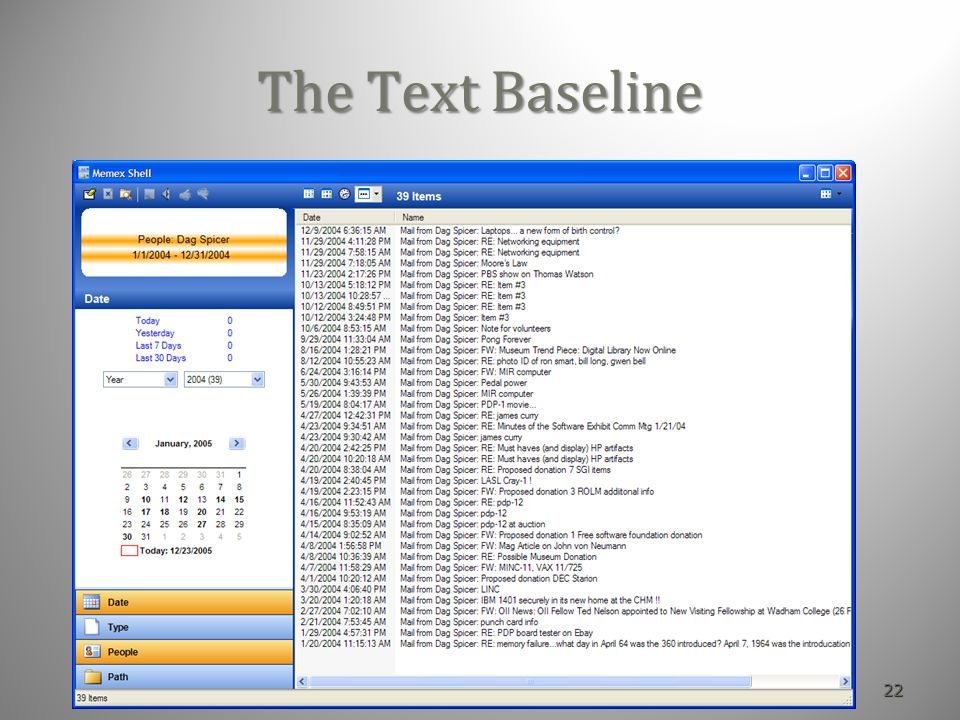
Task: Click the Today filter link
Action: click(x=148, y=320)
